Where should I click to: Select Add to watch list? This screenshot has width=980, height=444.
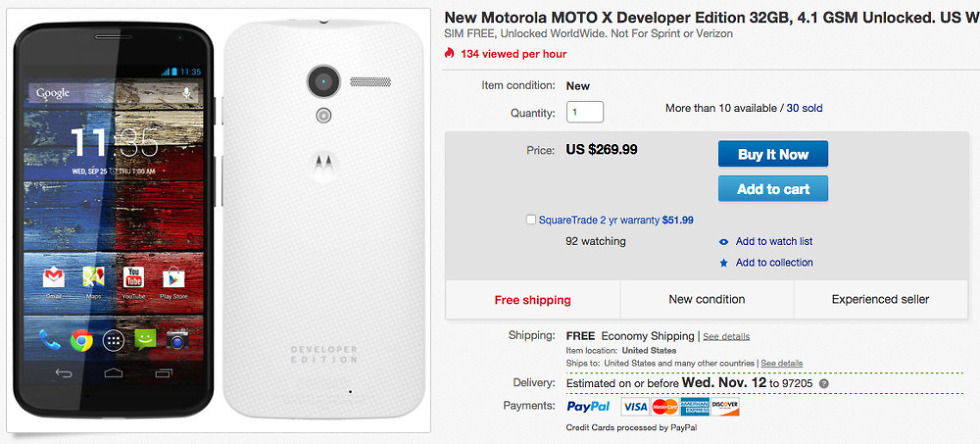(x=774, y=242)
